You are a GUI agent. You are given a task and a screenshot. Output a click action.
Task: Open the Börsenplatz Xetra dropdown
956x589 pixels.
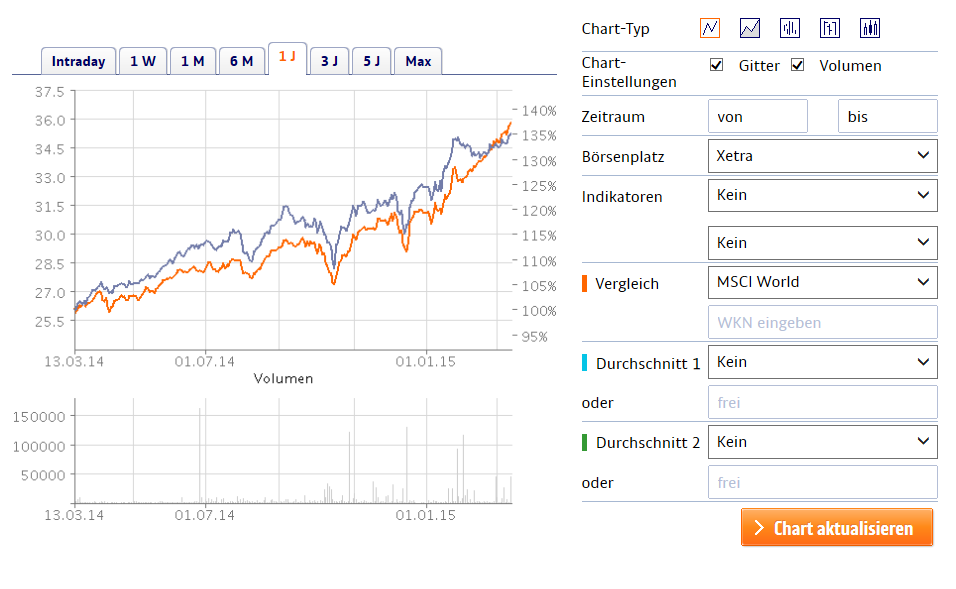(822, 156)
